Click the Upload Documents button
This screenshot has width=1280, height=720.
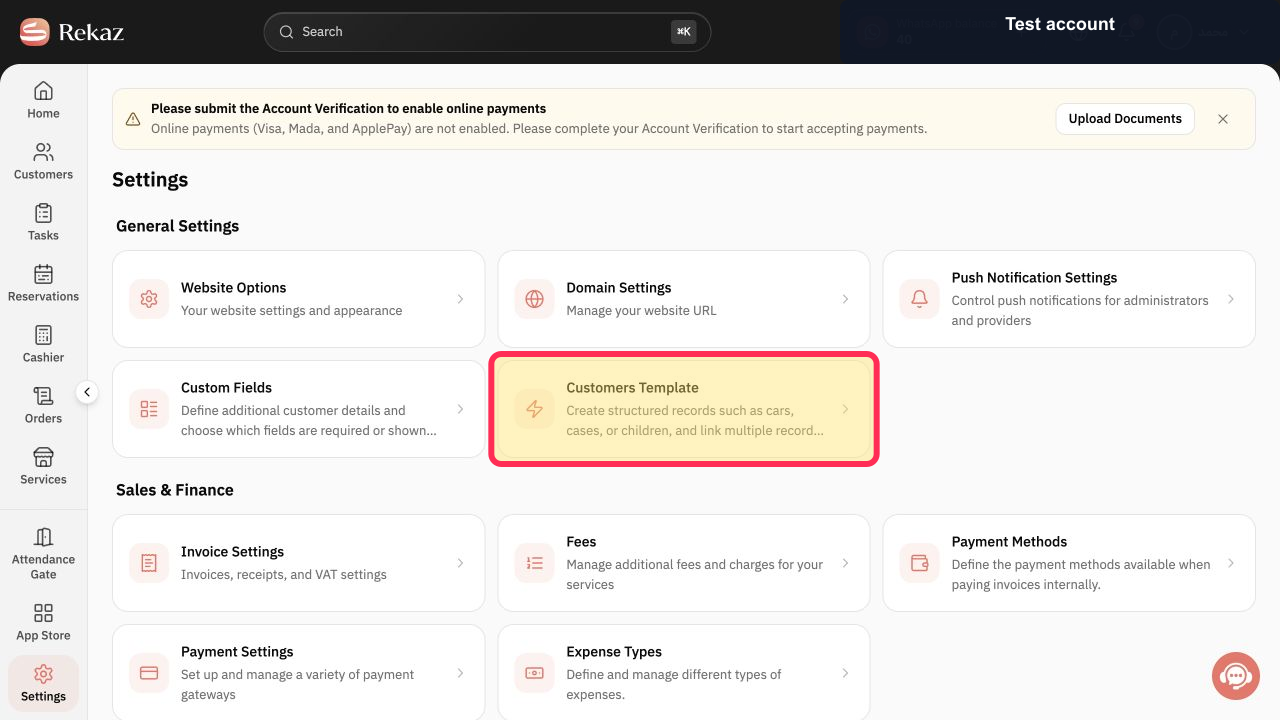click(1125, 118)
